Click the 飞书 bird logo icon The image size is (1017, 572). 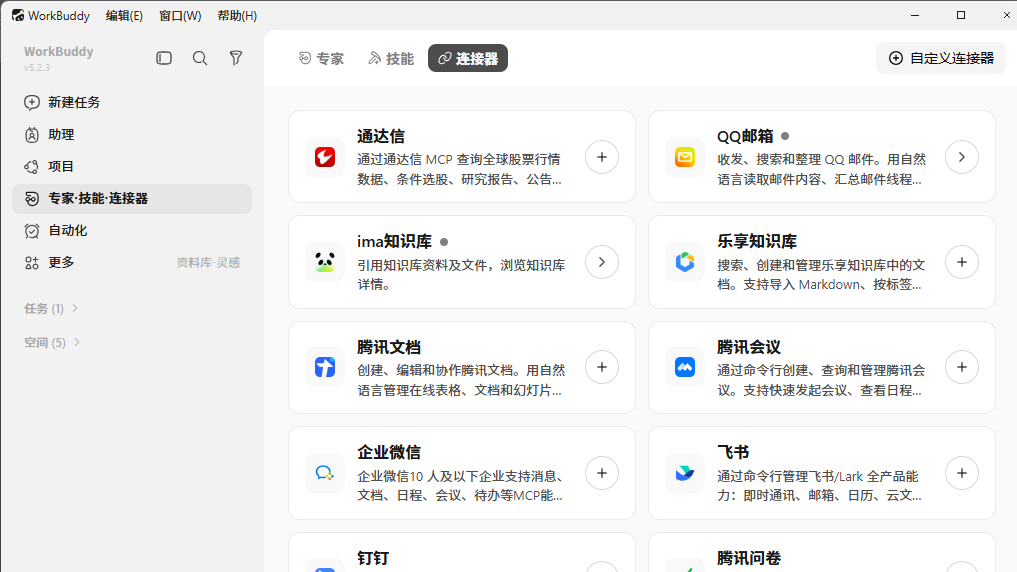click(685, 473)
